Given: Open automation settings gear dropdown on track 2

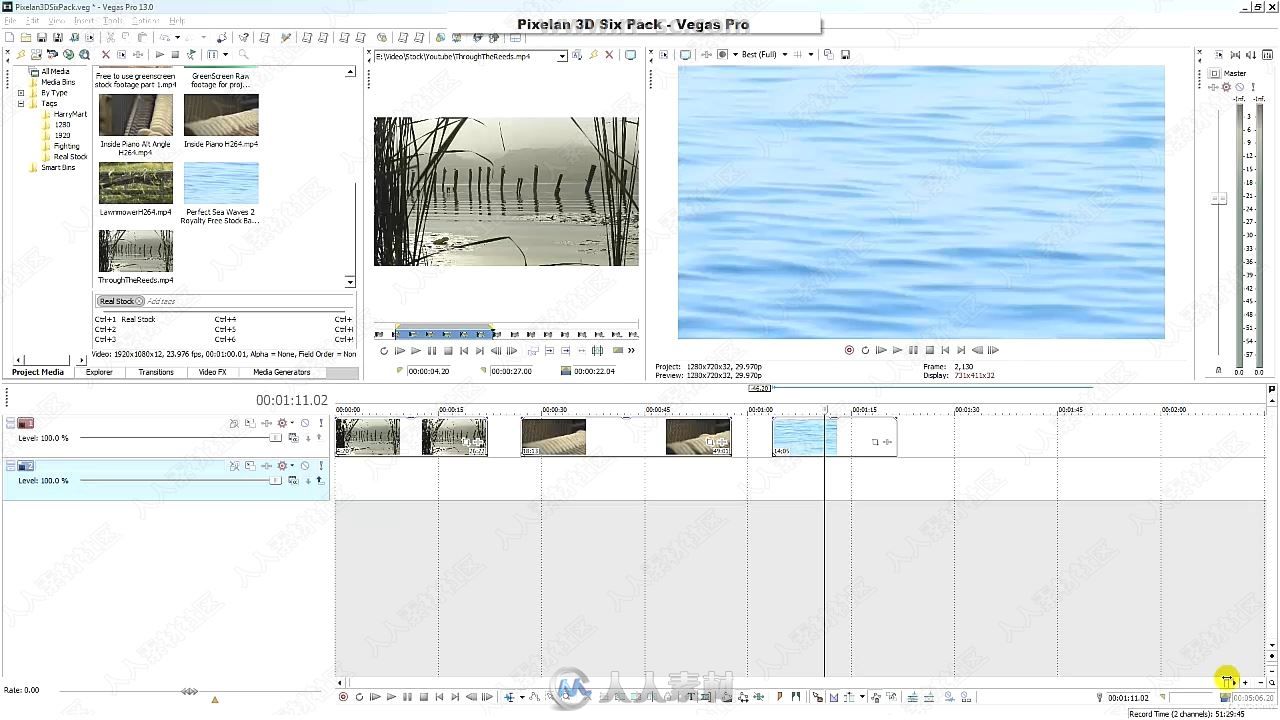Looking at the screenshot, I should click(x=292, y=465).
